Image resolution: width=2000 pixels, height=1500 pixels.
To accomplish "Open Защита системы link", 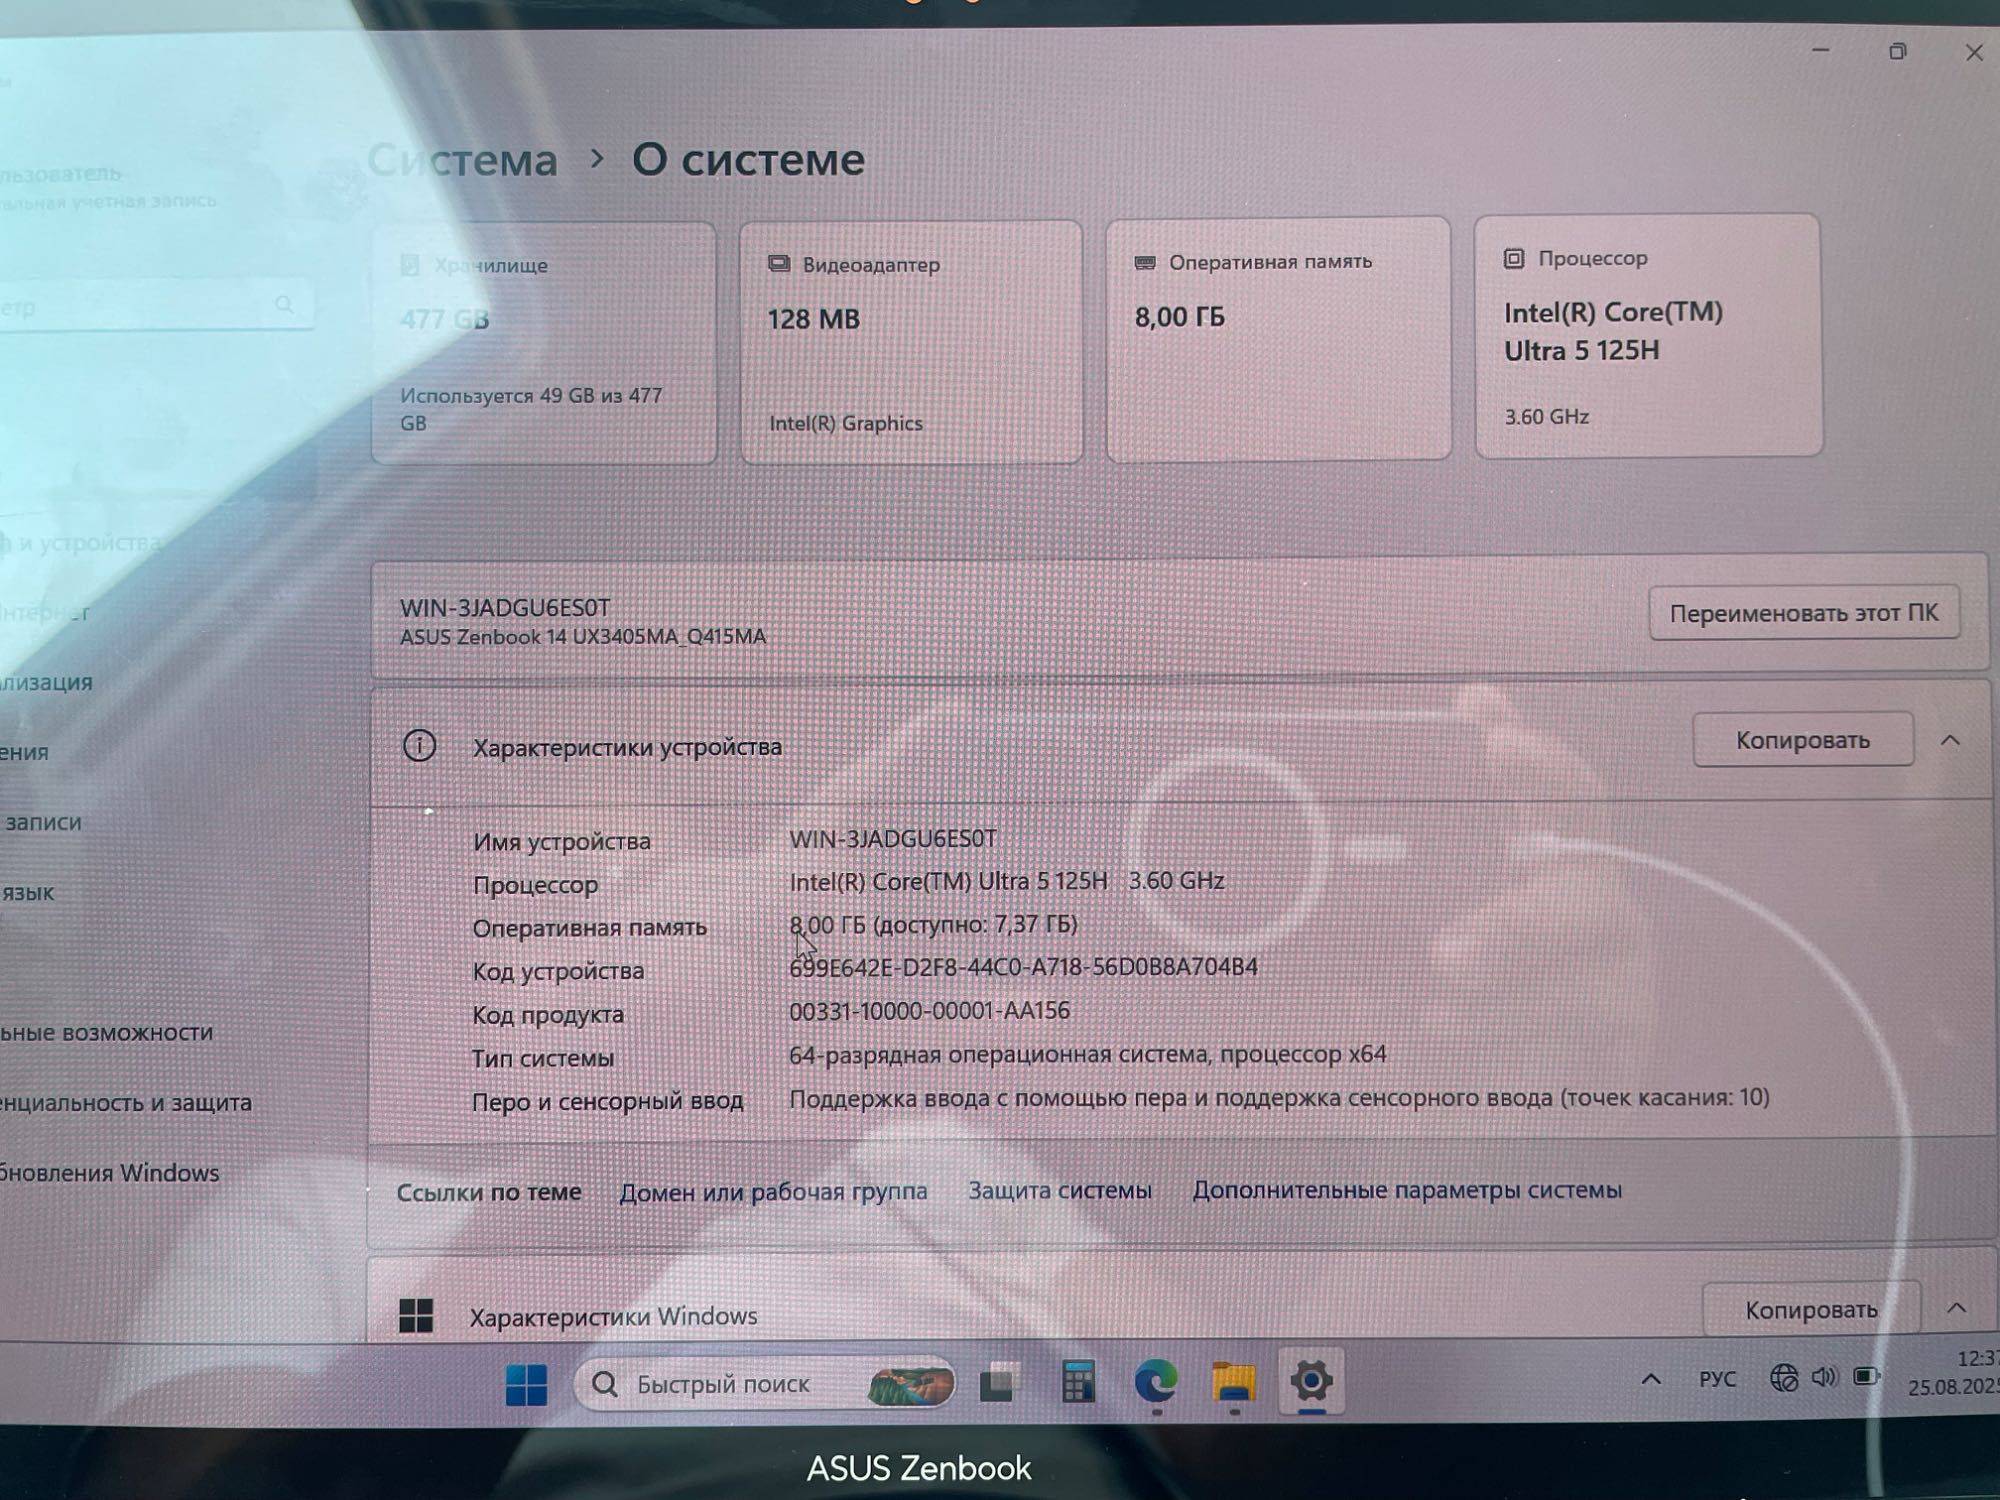I will click(1060, 1190).
